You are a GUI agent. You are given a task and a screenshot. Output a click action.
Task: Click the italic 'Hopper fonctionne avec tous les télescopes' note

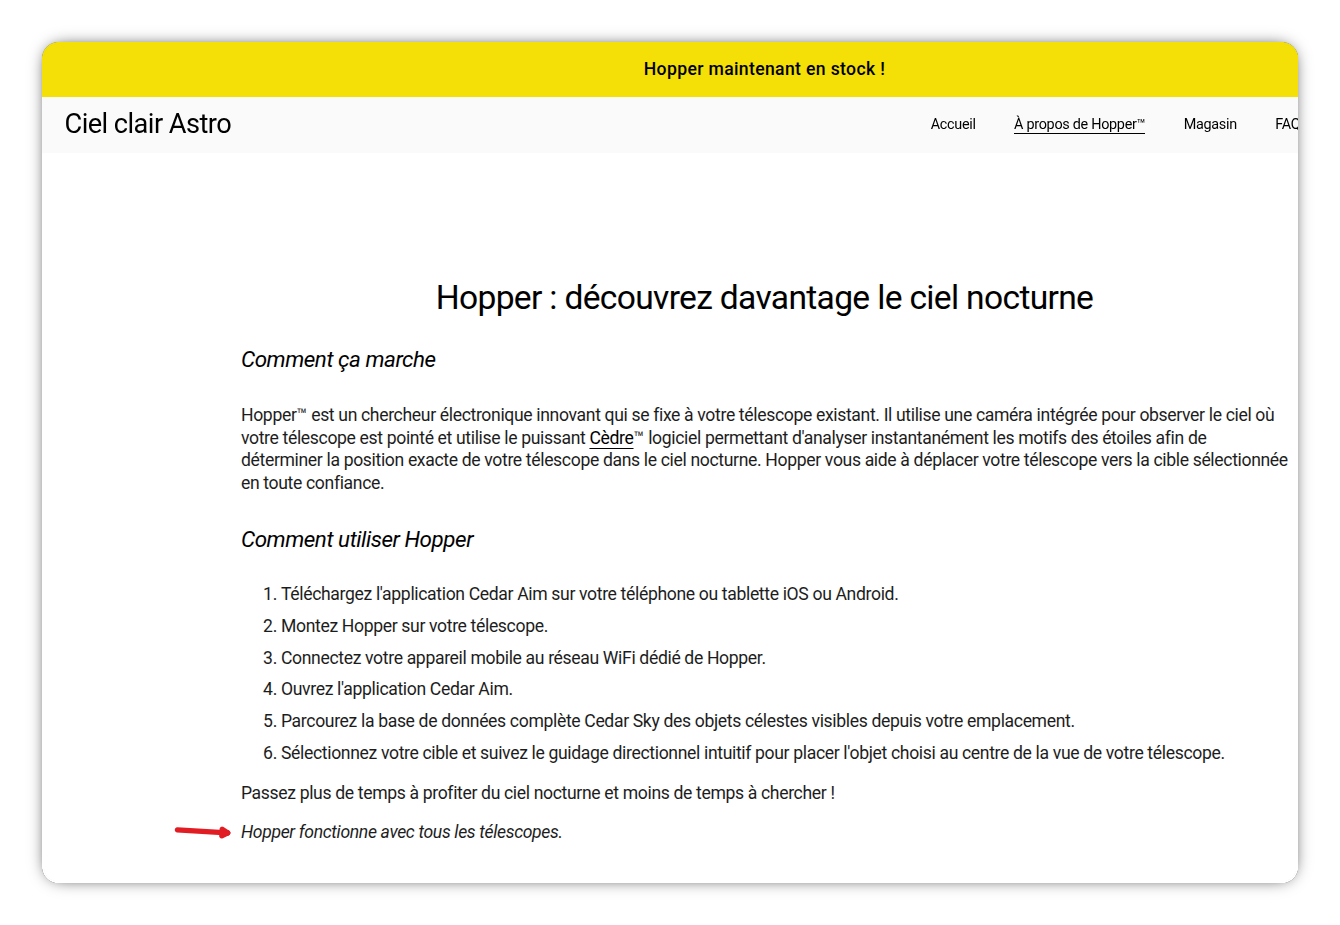[x=401, y=832]
